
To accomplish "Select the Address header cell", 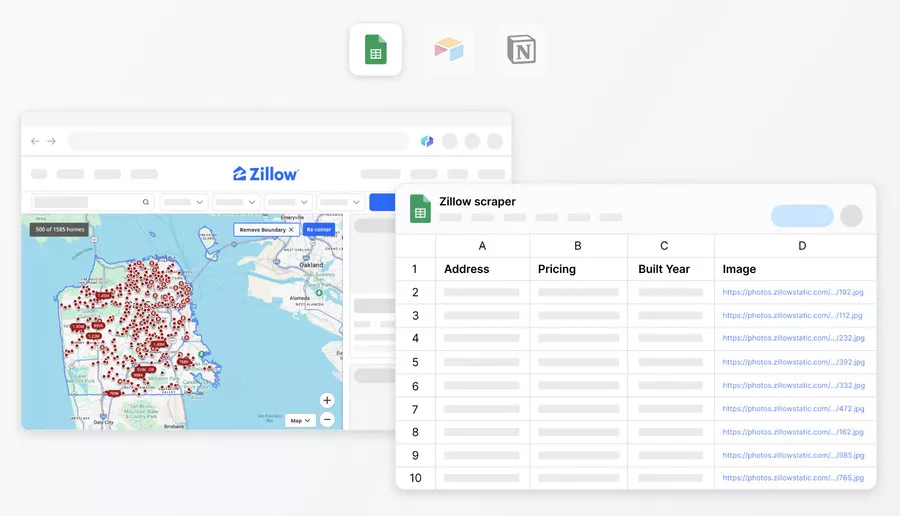I will click(482, 269).
